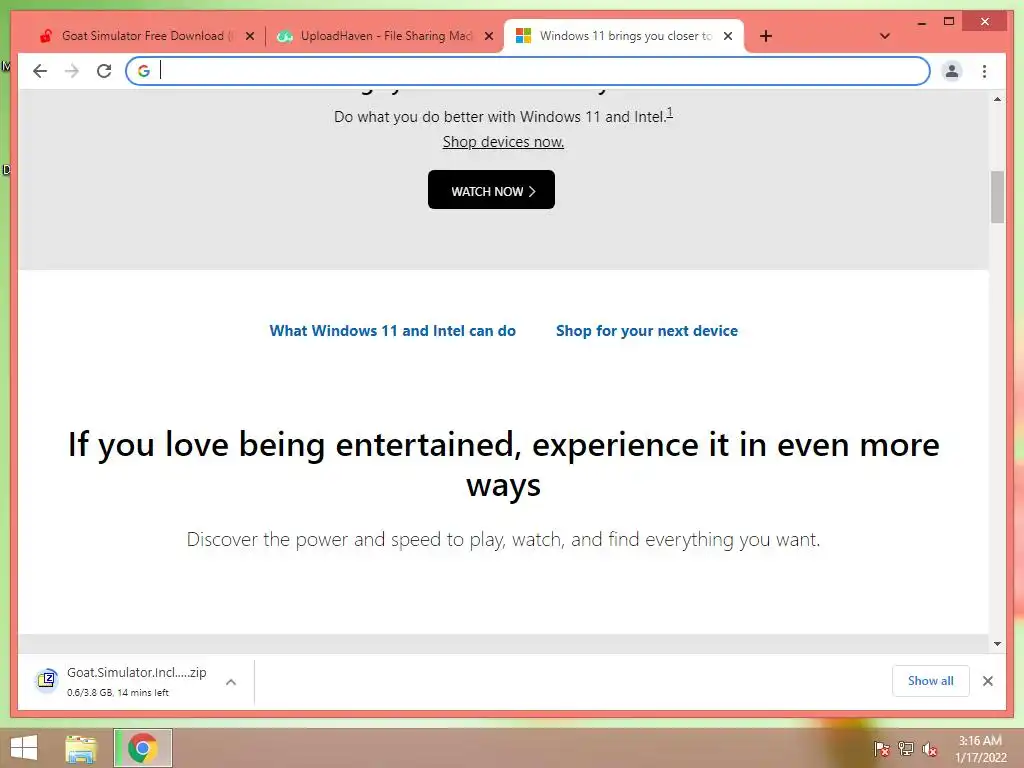This screenshot has width=1024, height=768.
Task: Follow the Shop devices now link
Action: coord(503,142)
